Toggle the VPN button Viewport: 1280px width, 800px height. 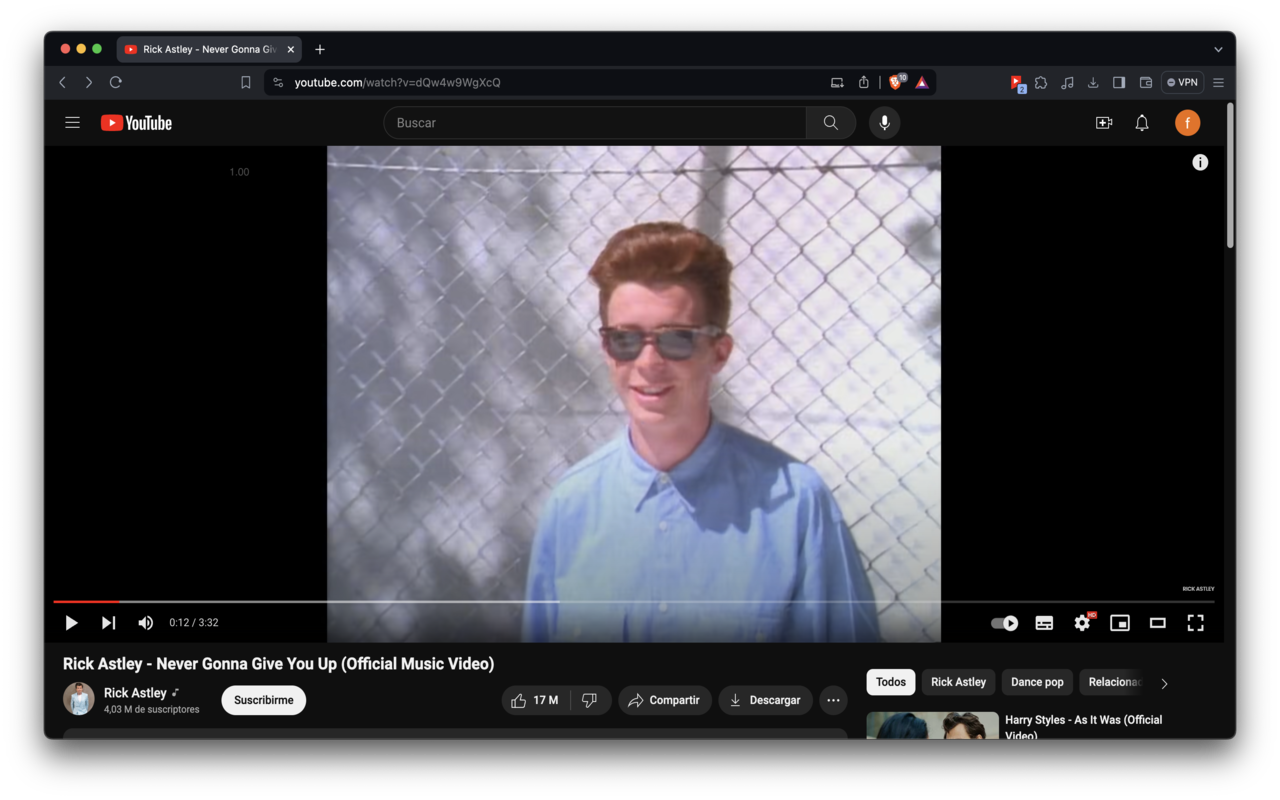(x=1182, y=82)
